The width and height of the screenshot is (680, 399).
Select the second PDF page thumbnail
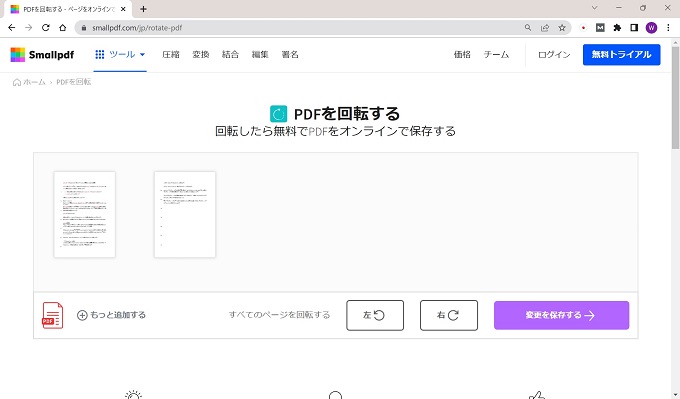185,214
